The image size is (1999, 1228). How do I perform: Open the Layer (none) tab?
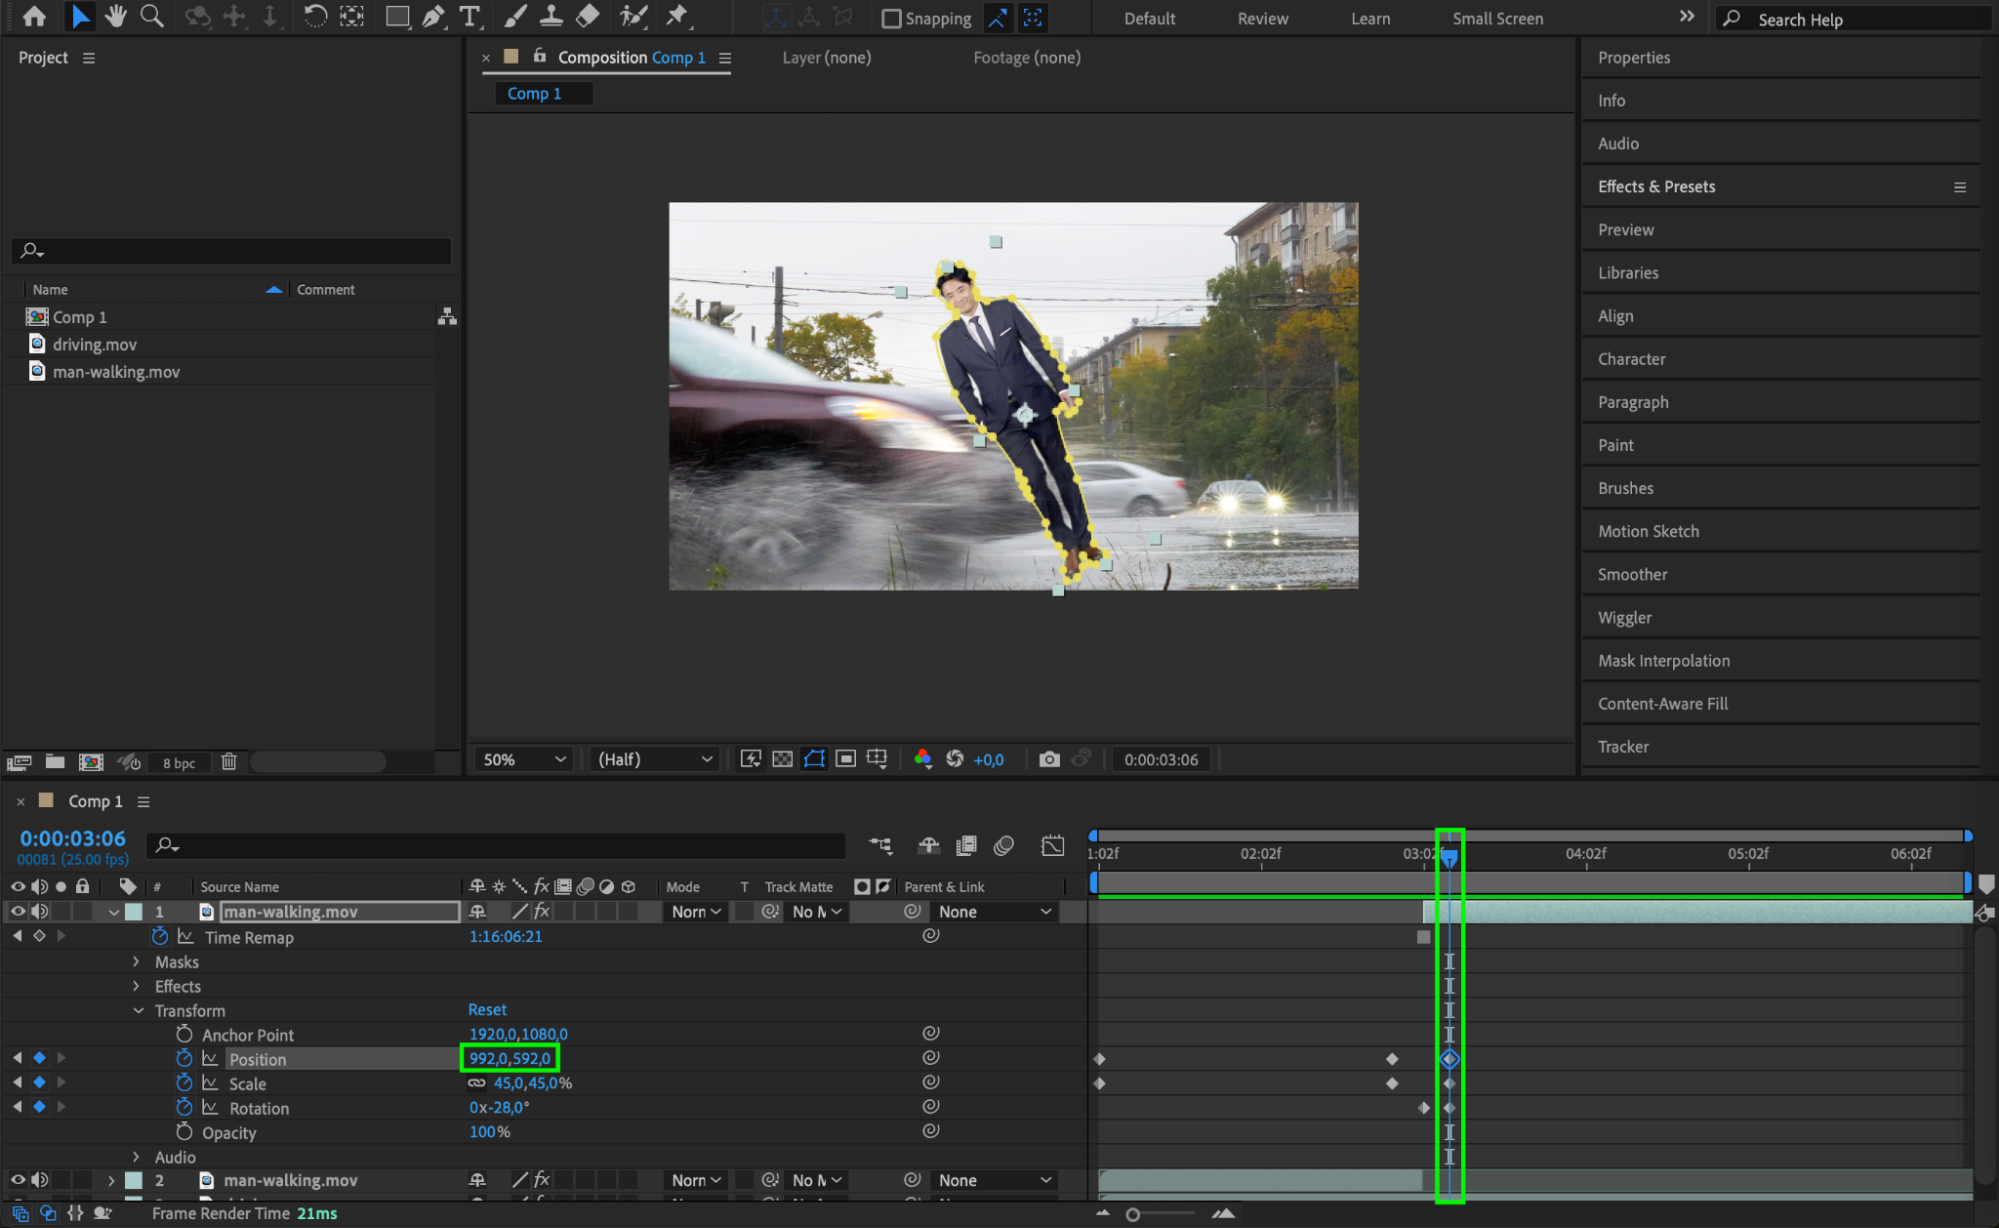coord(826,58)
